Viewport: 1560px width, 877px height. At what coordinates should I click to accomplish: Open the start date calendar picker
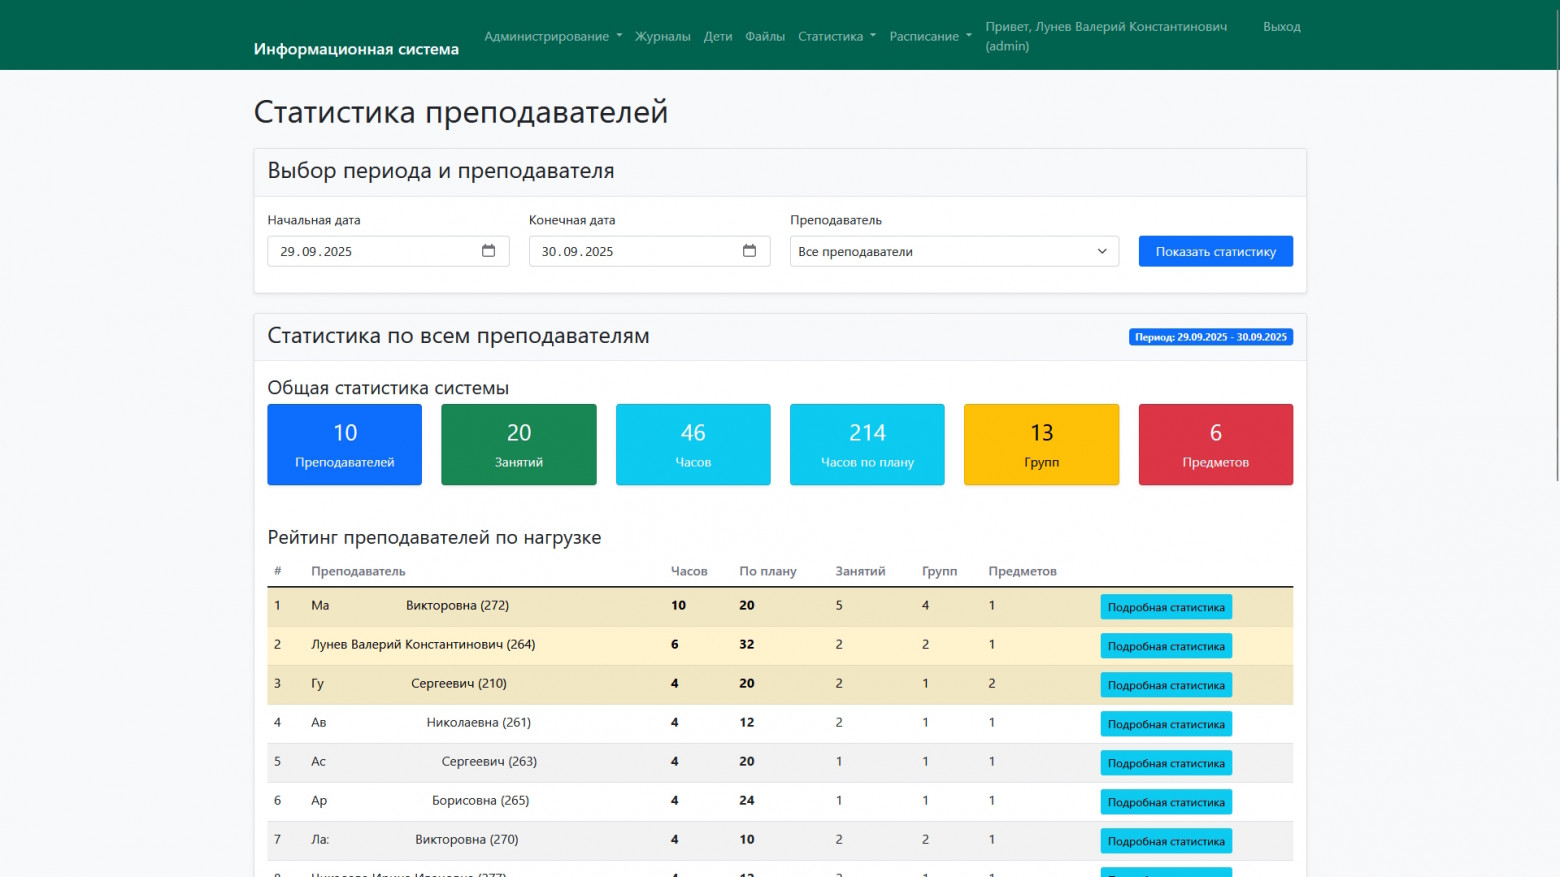pyautogui.click(x=488, y=251)
